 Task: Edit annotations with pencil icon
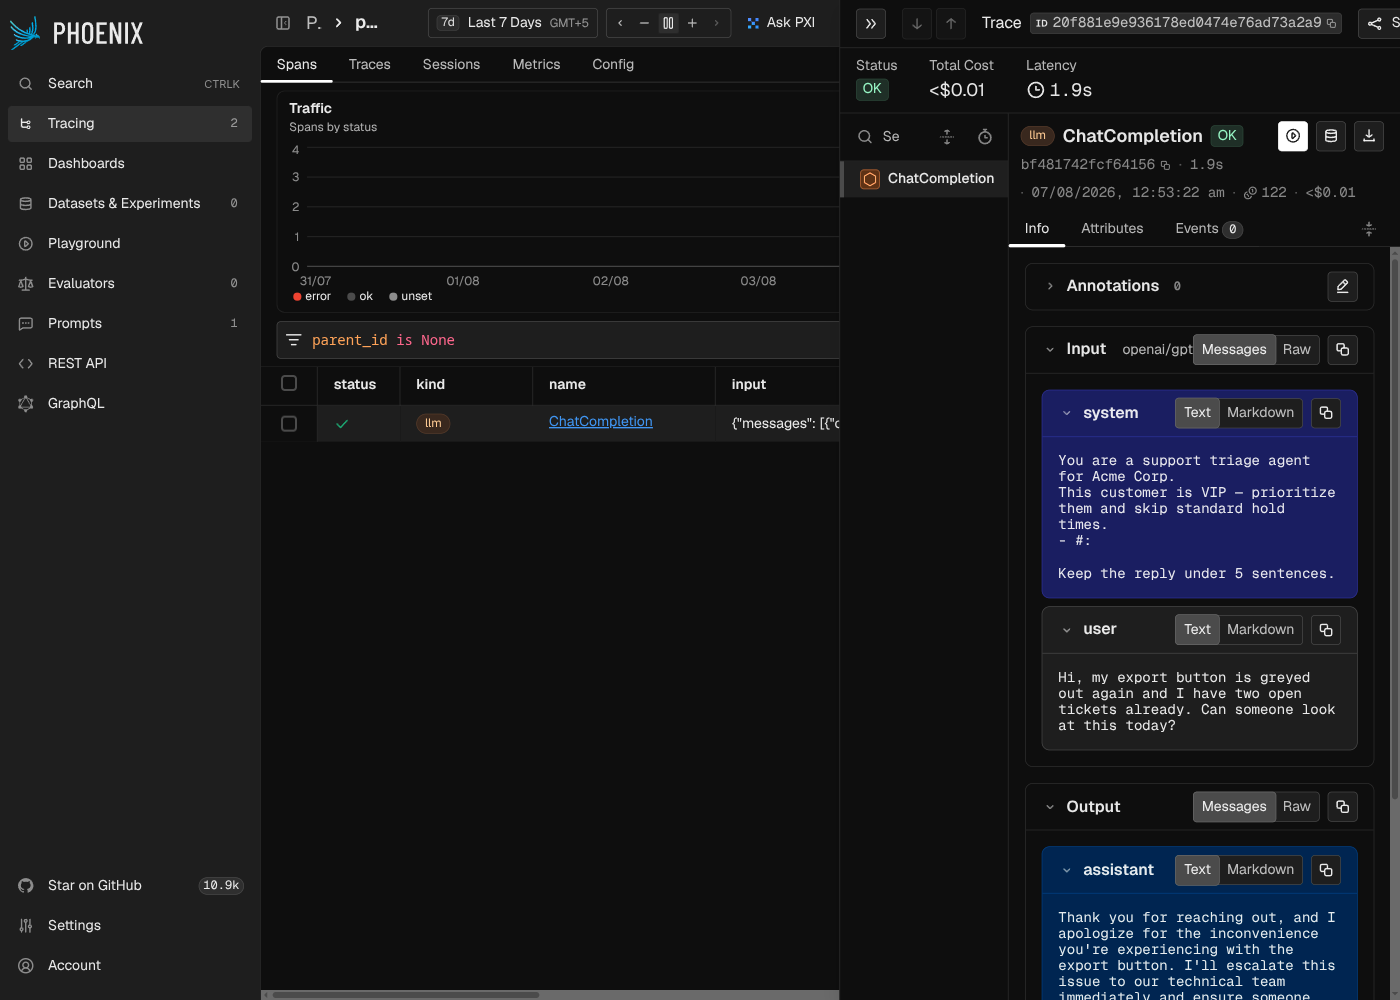point(1343,286)
